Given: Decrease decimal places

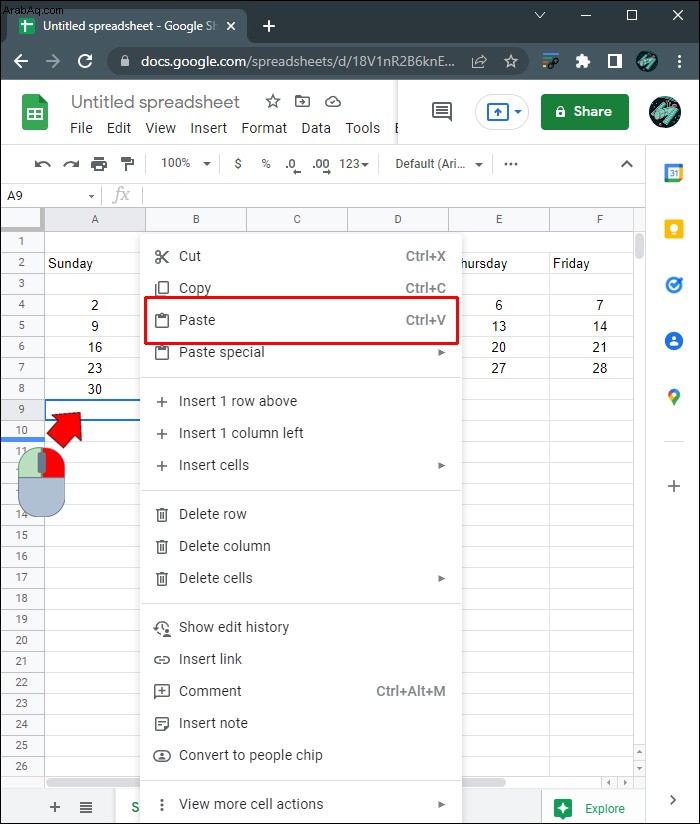Looking at the screenshot, I should pos(293,165).
